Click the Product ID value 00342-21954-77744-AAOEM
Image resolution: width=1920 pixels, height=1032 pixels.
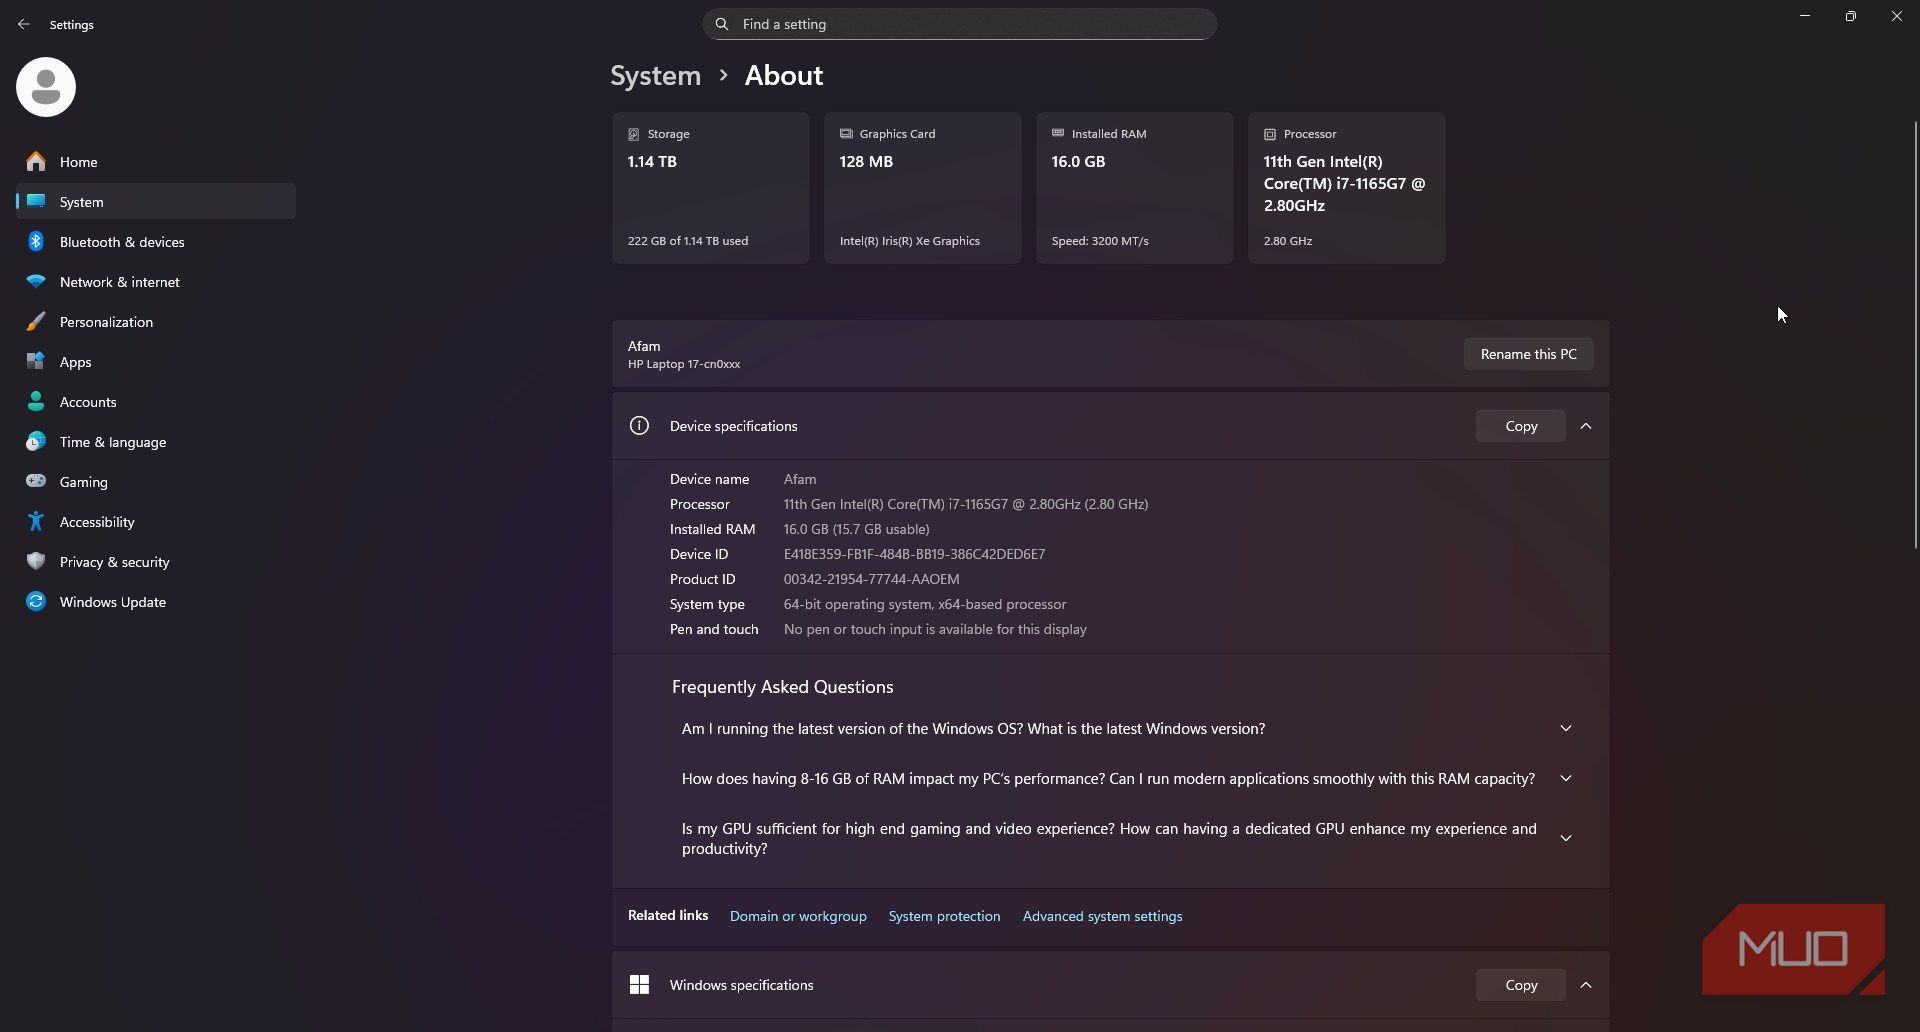(x=871, y=579)
